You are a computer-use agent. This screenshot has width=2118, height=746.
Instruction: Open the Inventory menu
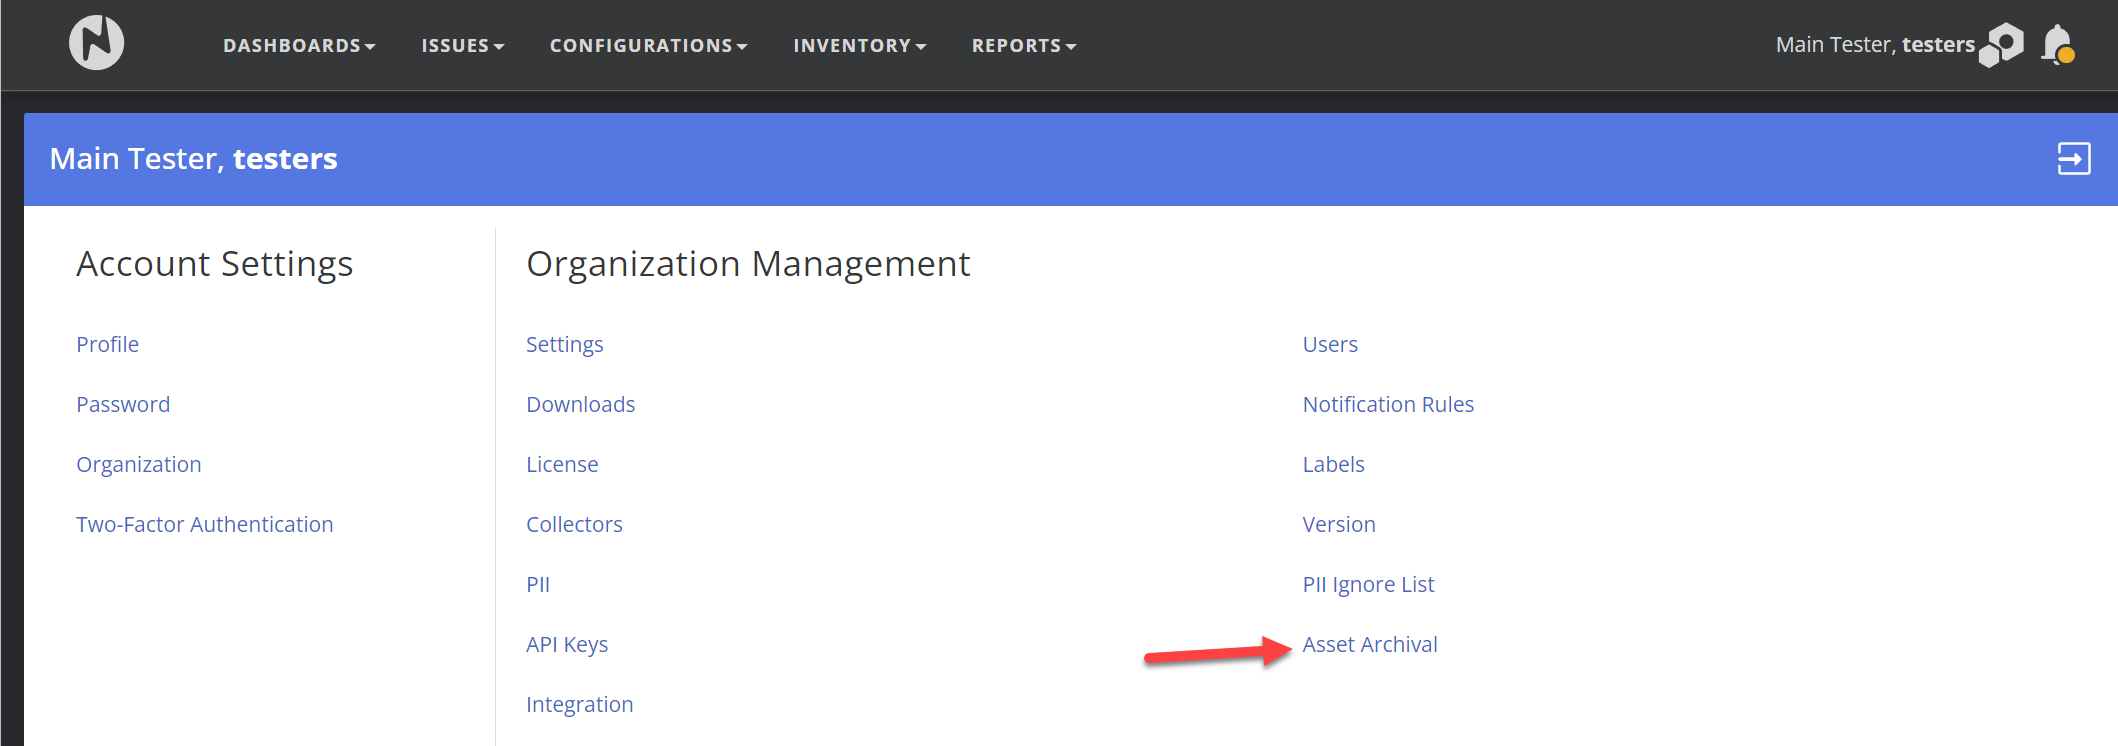(x=859, y=46)
